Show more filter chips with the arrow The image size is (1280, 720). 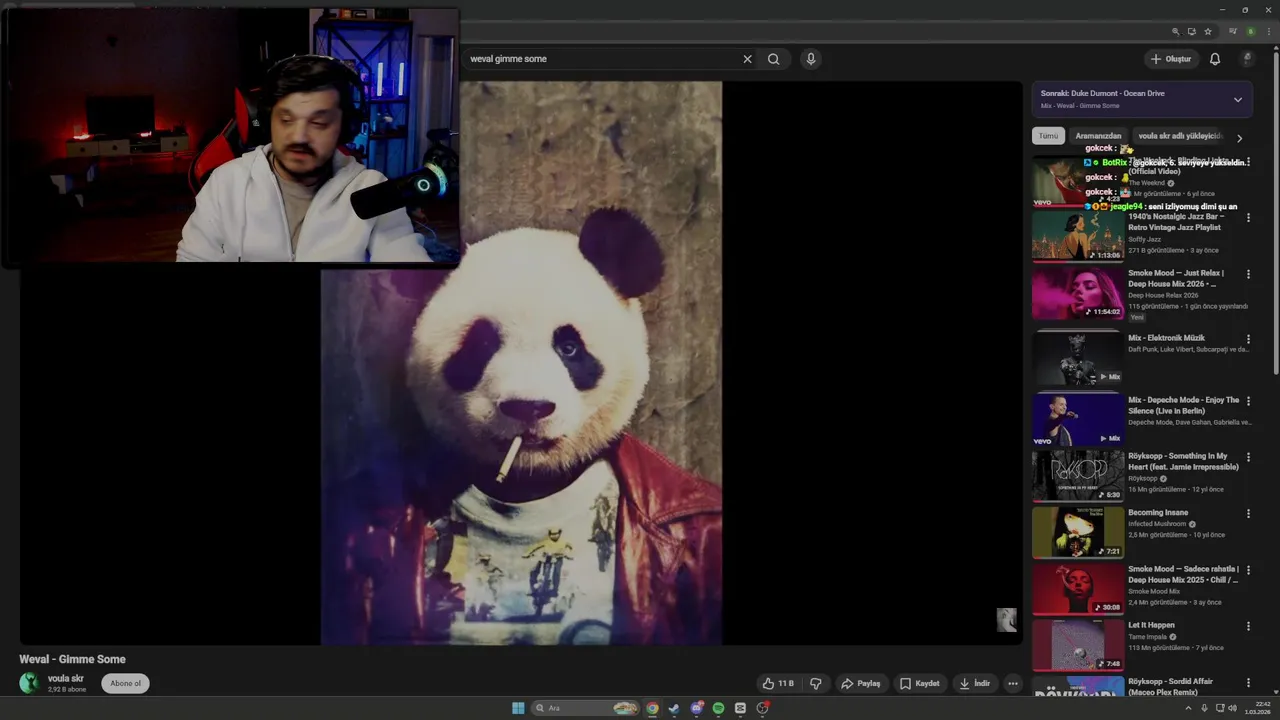pos(1239,138)
